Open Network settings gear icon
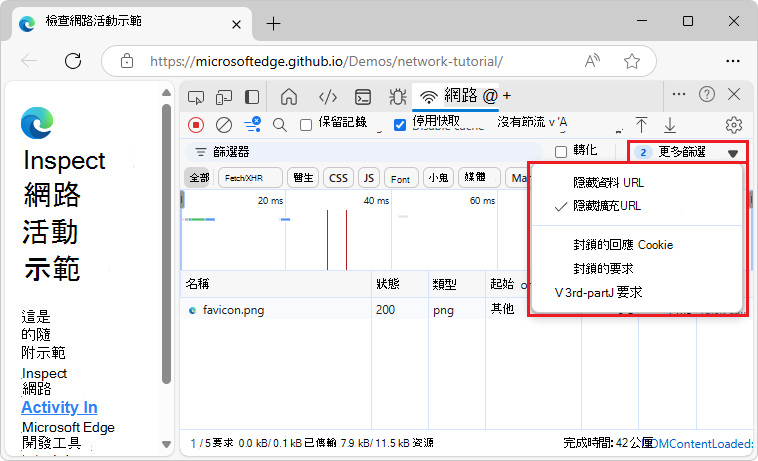The width and height of the screenshot is (758, 461). 733,125
